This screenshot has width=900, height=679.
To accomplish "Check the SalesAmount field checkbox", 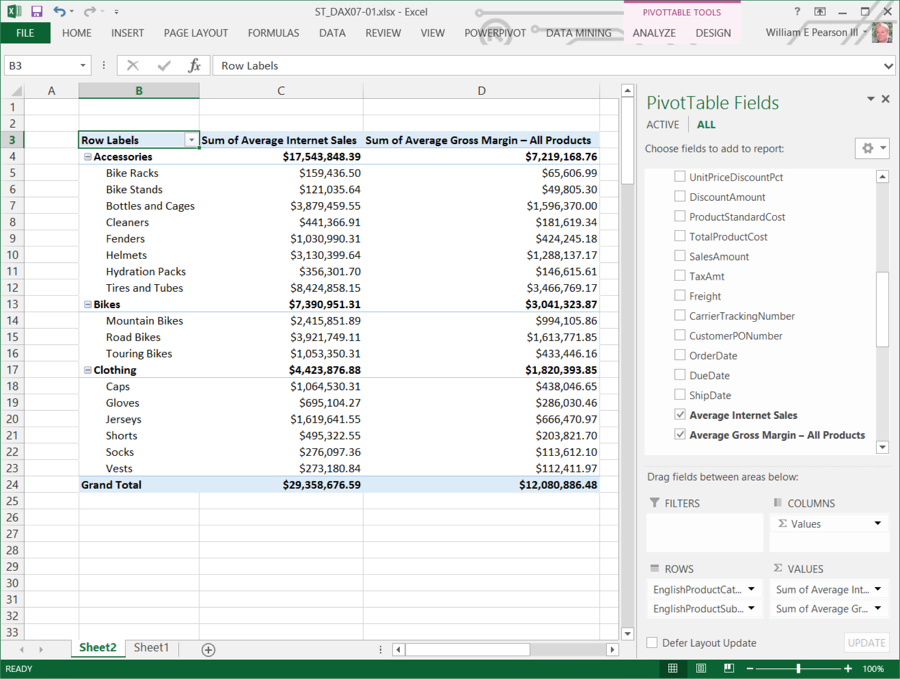I will coord(680,256).
